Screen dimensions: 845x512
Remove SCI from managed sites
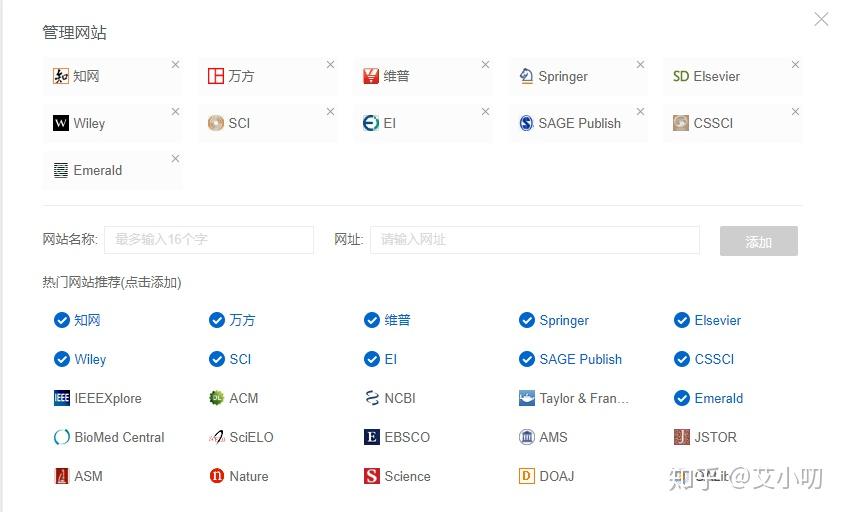pyautogui.click(x=330, y=112)
